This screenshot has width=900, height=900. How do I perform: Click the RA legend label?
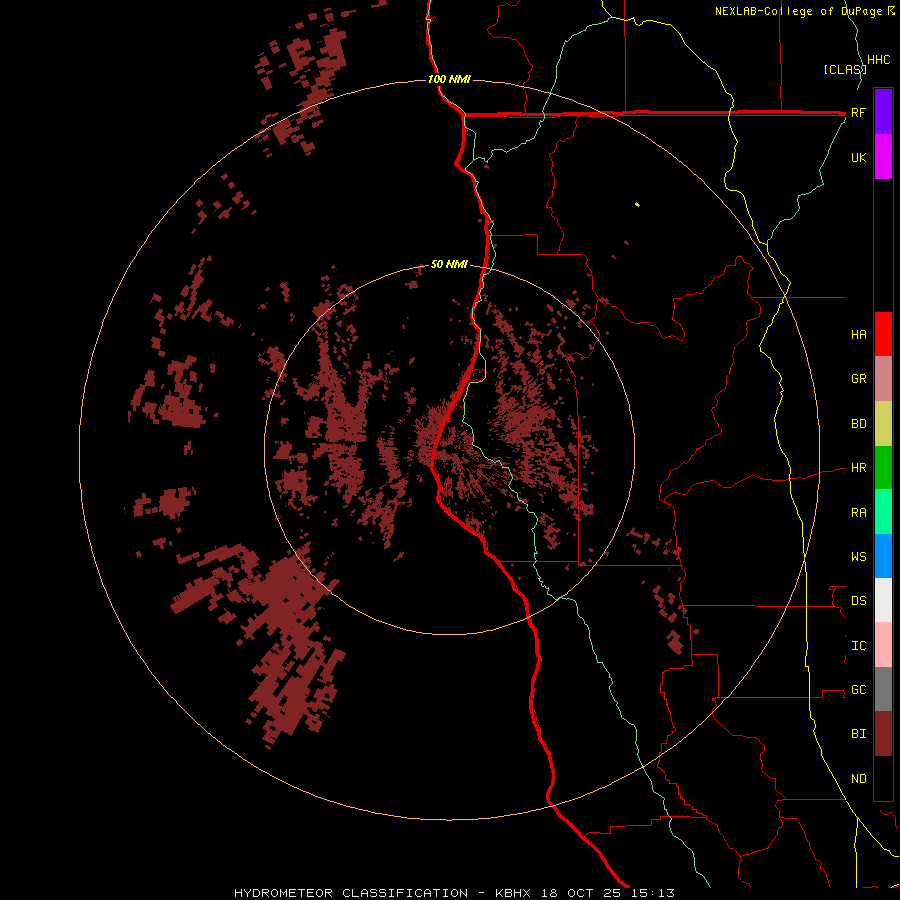[x=858, y=513]
